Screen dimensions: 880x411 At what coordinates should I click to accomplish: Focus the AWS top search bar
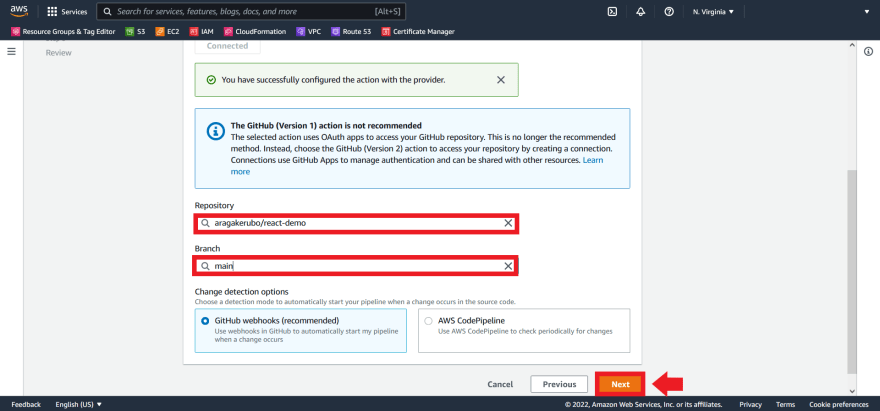coord(251,11)
